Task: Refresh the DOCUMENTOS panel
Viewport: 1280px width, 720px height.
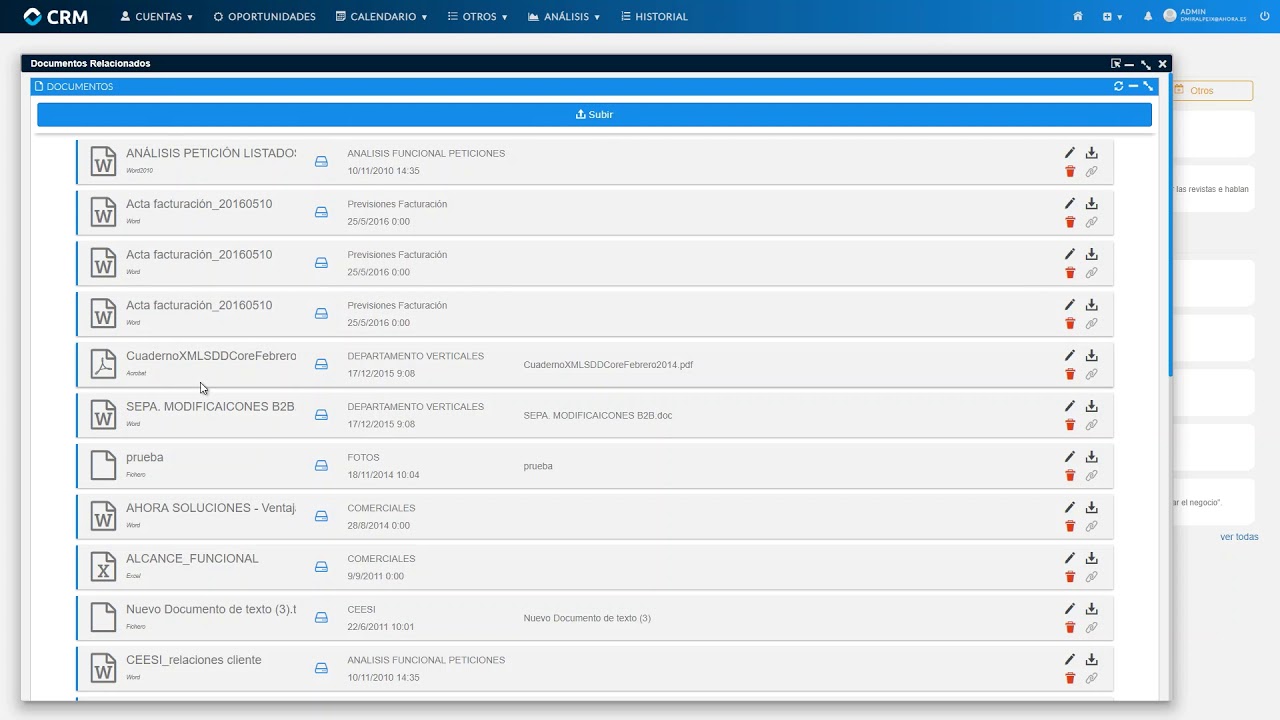Action: click(x=1118, y=86)
